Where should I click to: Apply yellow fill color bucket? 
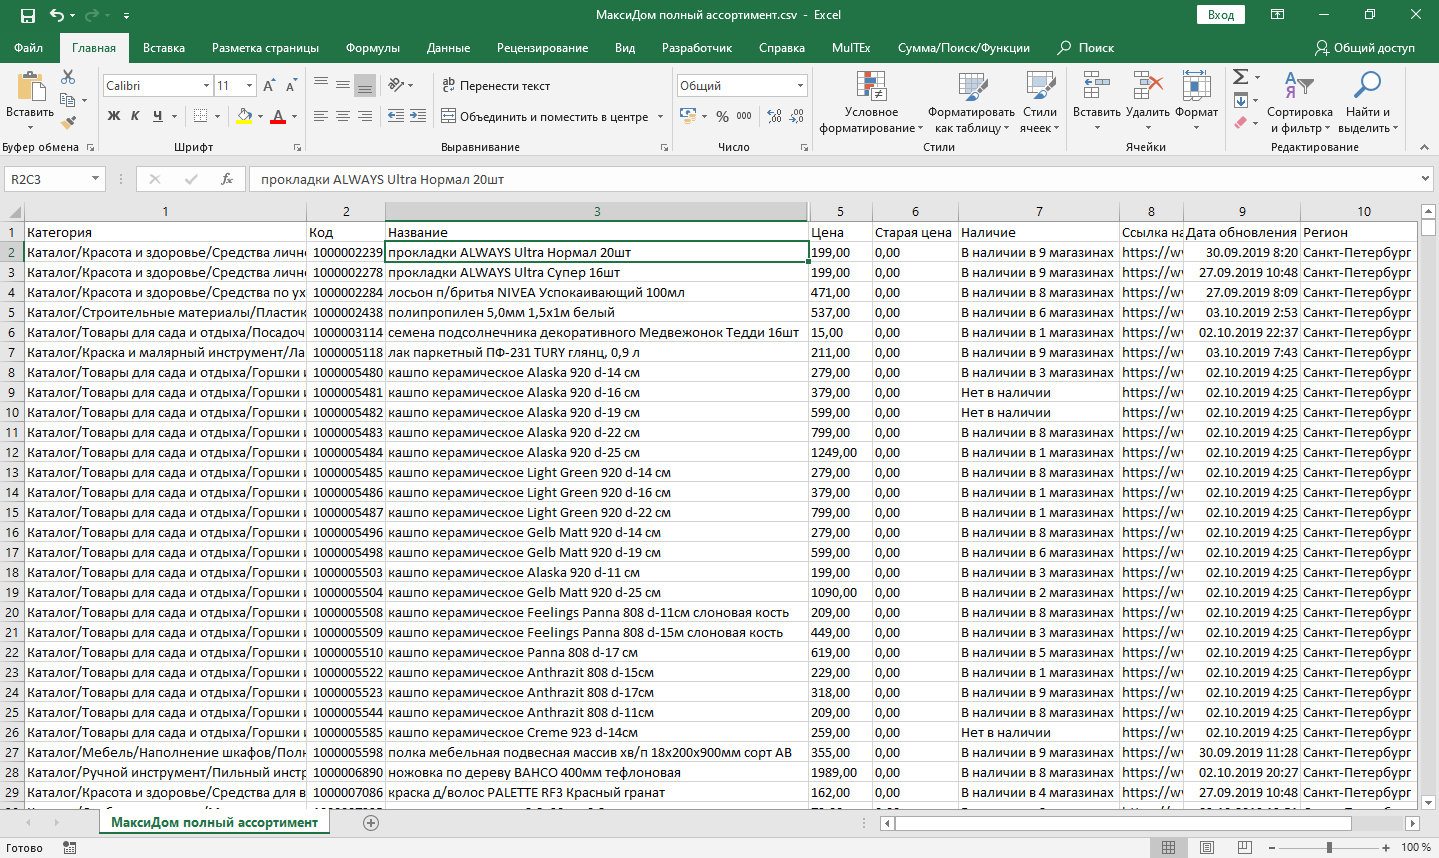pos(244,116)
